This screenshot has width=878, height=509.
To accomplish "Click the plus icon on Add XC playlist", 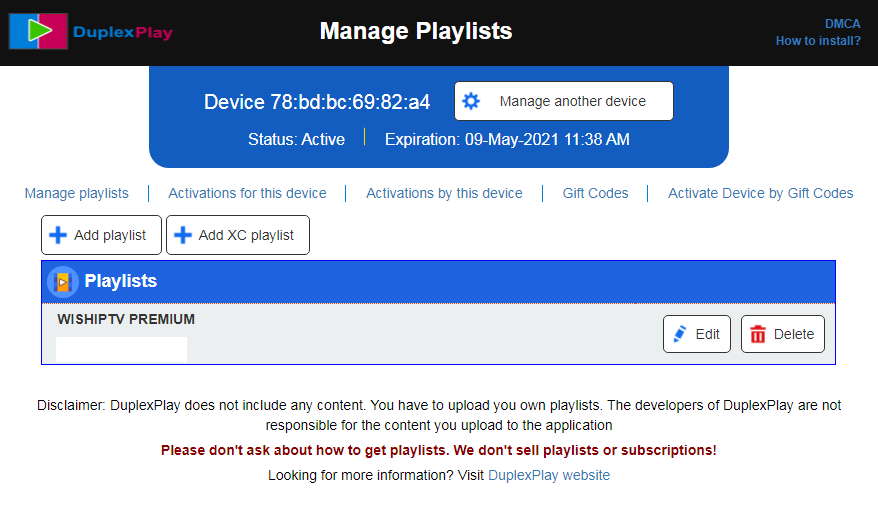I will (x=183, y=235).
